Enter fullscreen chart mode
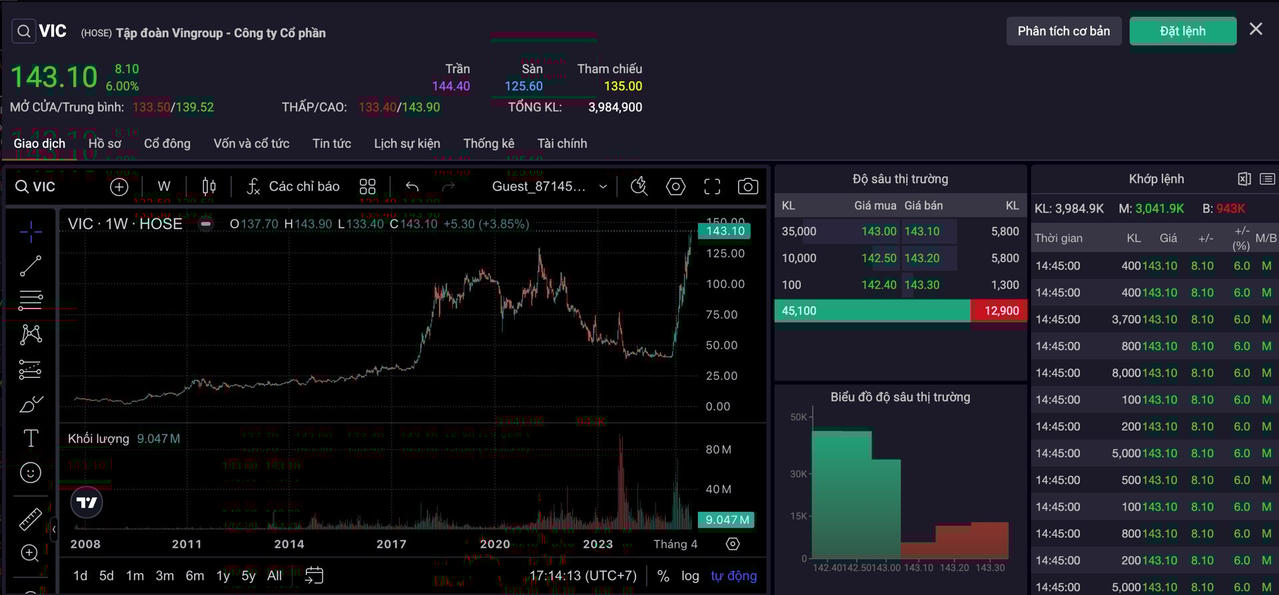 712,187
